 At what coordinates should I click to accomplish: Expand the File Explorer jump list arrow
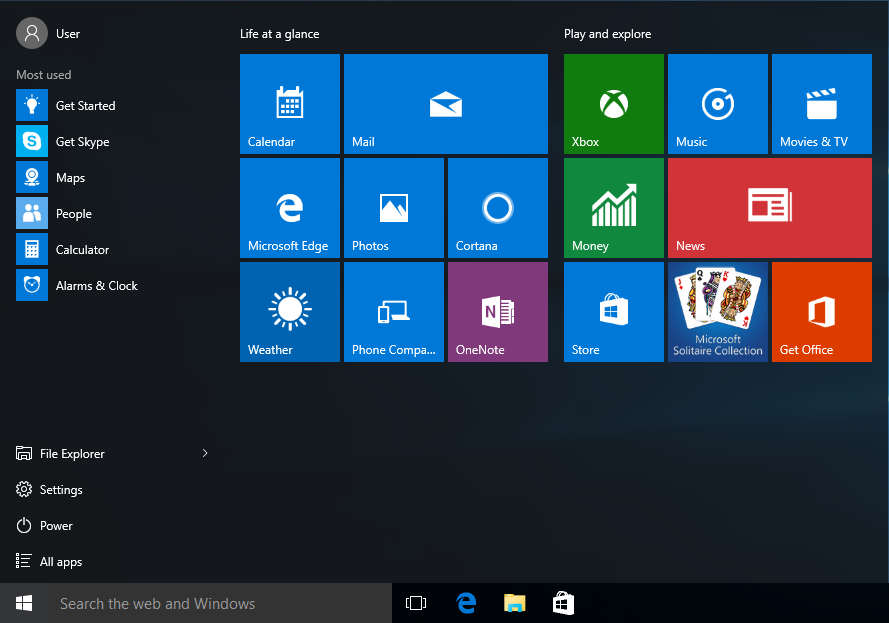(x=205, y=454)
